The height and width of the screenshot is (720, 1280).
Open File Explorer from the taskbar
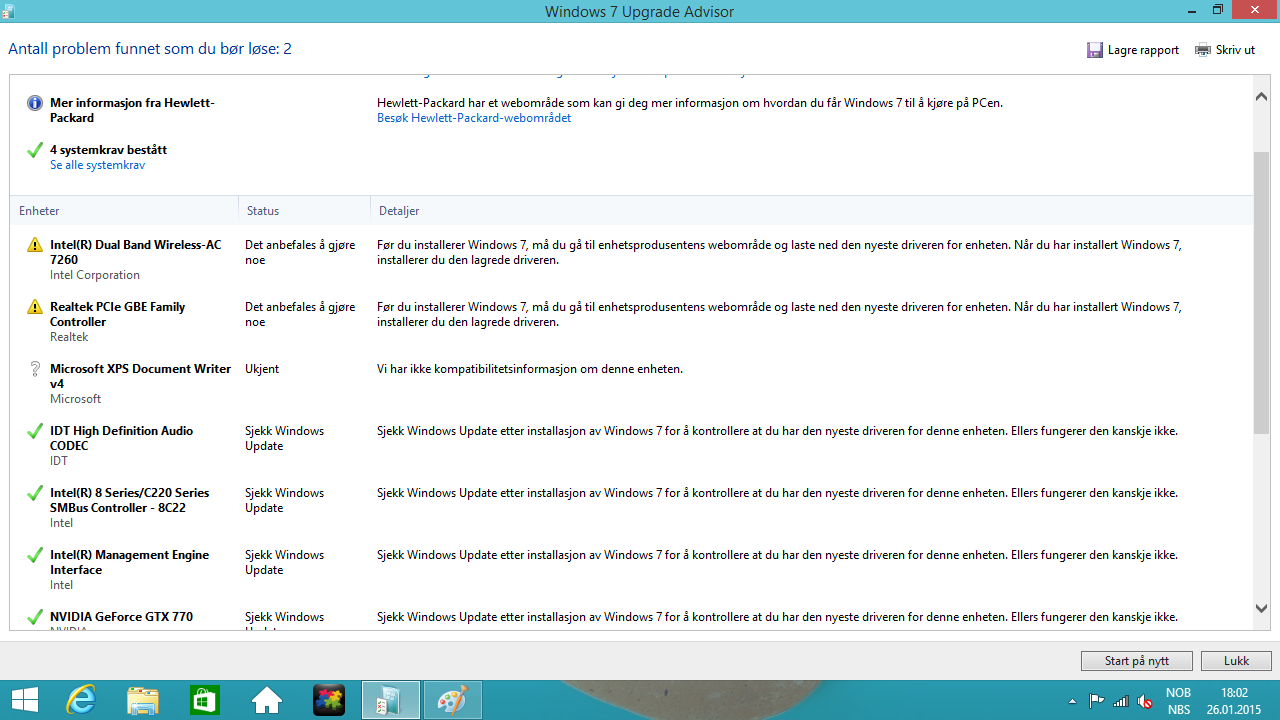[x=143, y=700]
